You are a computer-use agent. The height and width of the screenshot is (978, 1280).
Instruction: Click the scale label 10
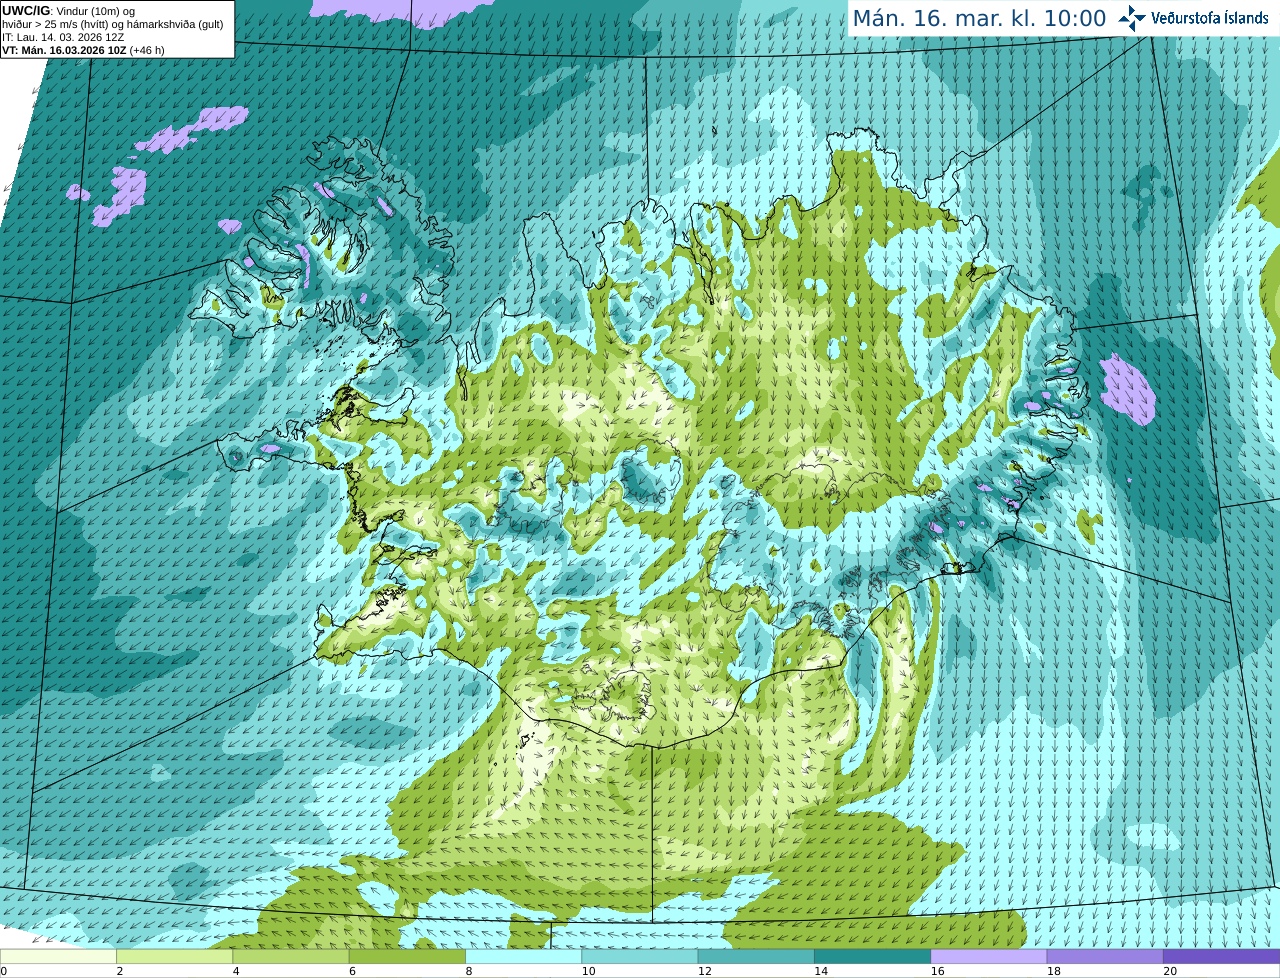point(588,971)
